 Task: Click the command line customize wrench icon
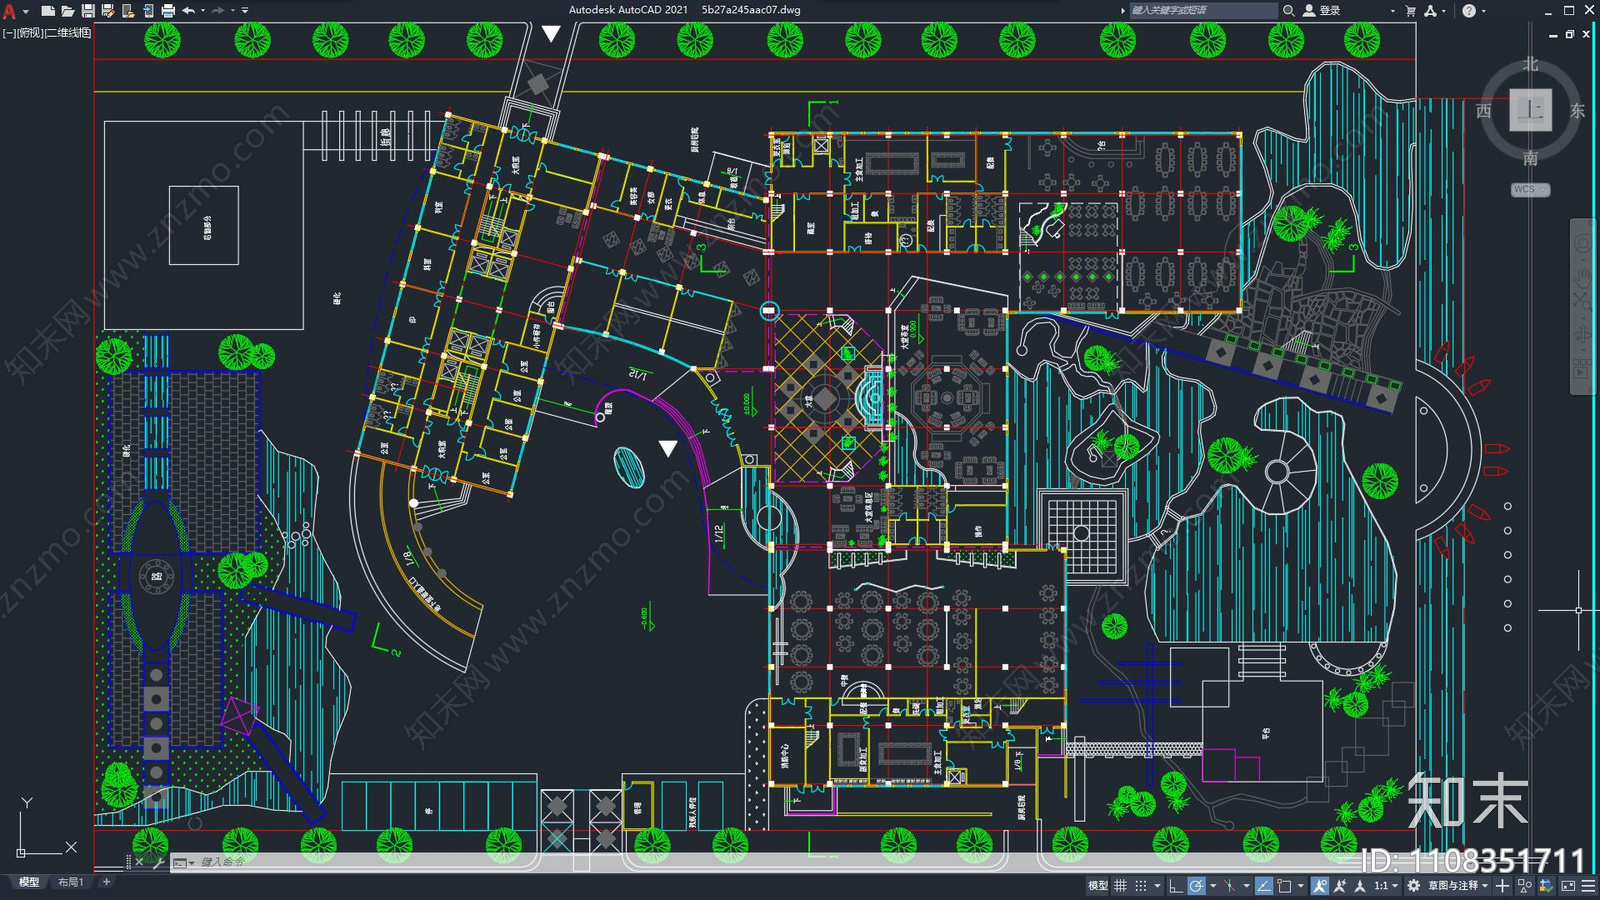(158, 862)
